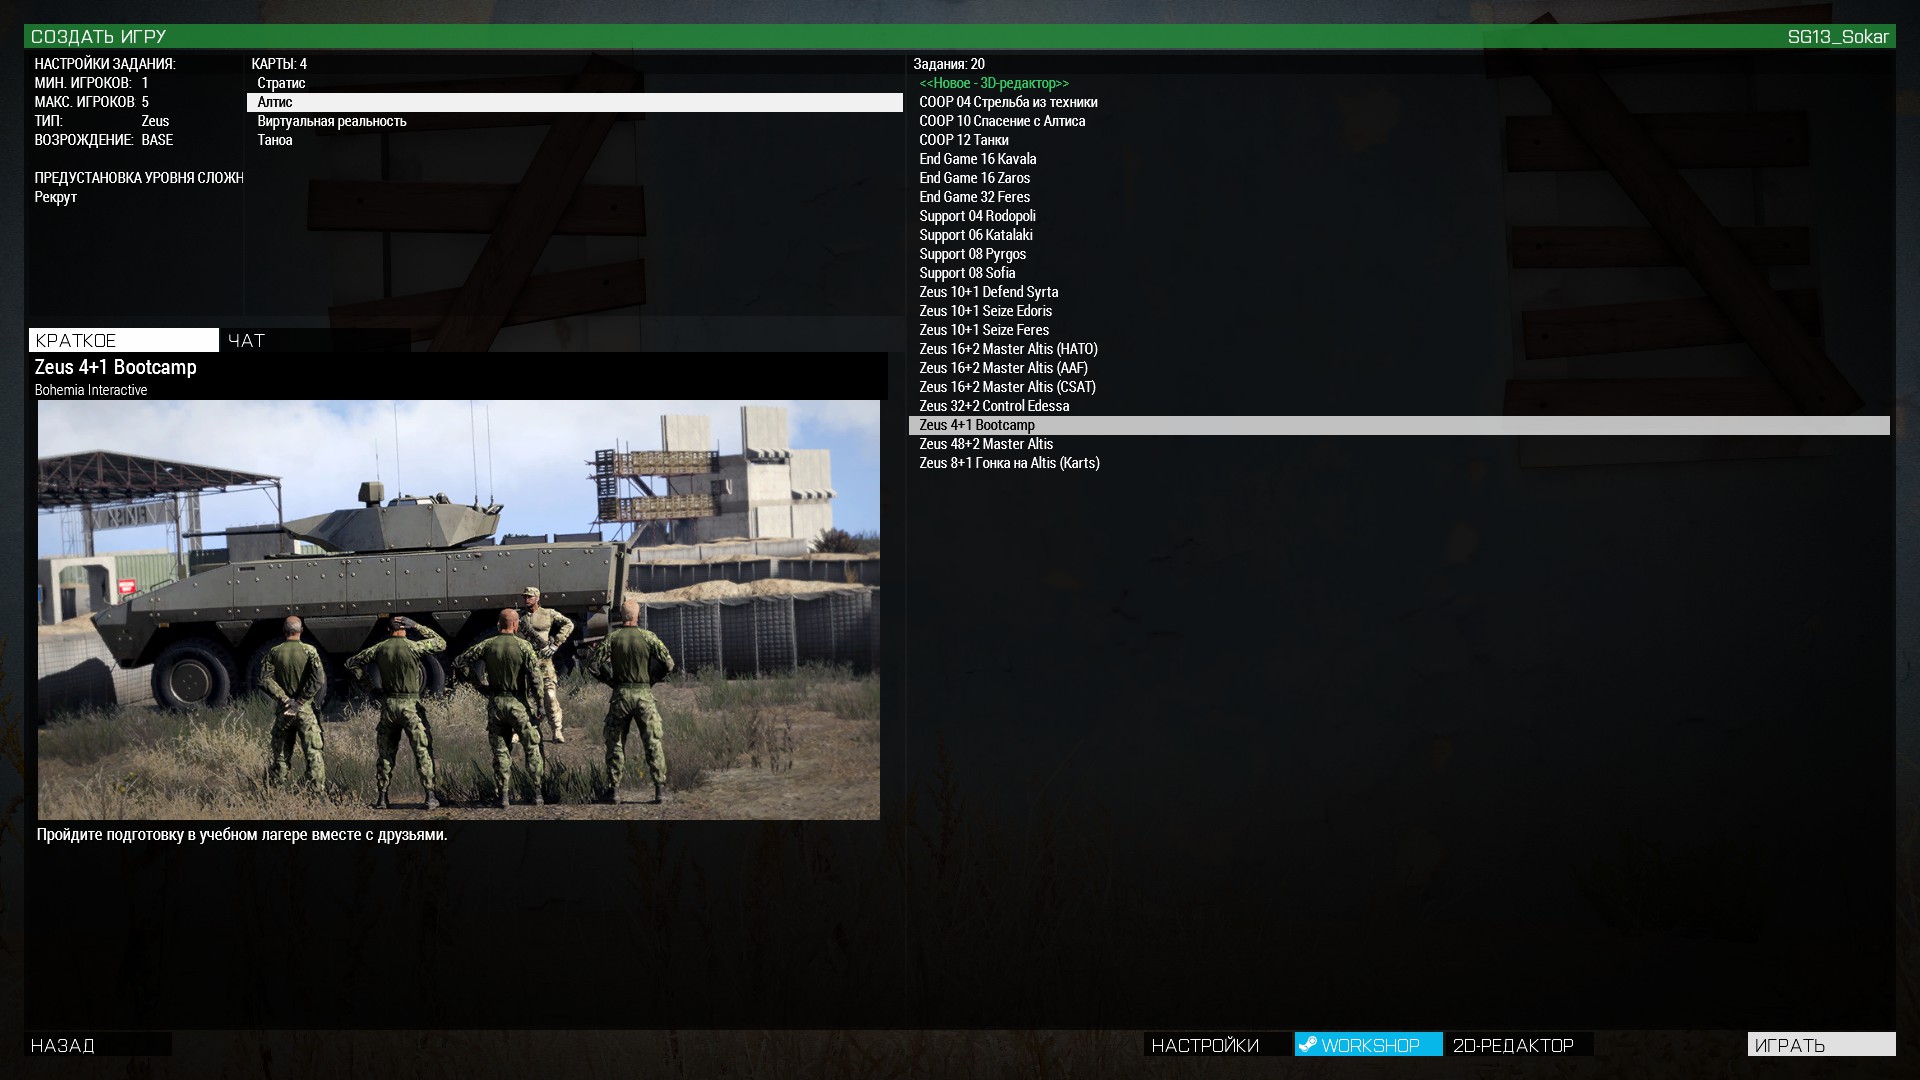Screen dimensions: 1920x1080
Task: Click the Steam icon on the Workshop button
Action: click(1307, 1044)
